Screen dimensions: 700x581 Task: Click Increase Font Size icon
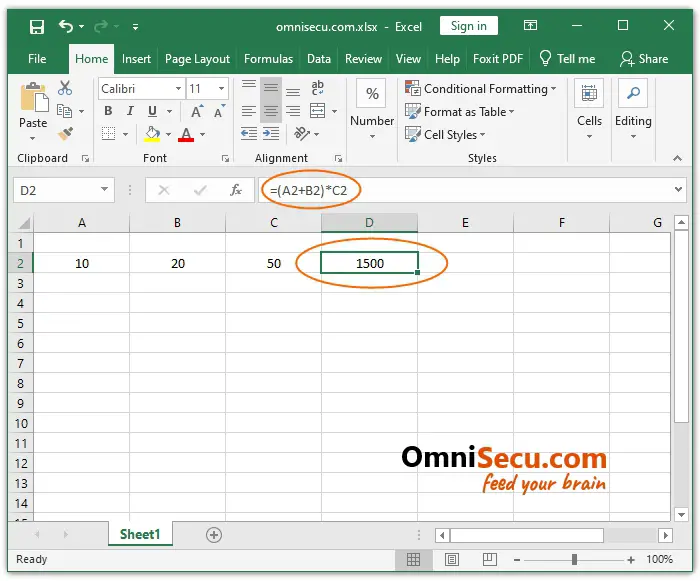[x=197, y=111]
